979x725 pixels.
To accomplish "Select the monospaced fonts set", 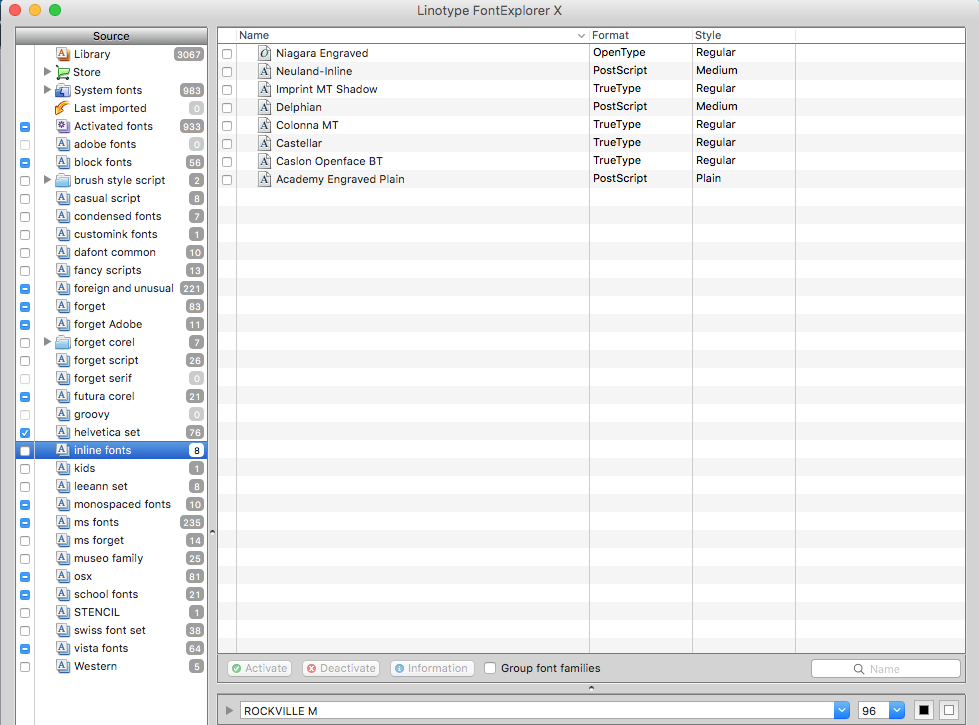I will [x=121, y=505].
